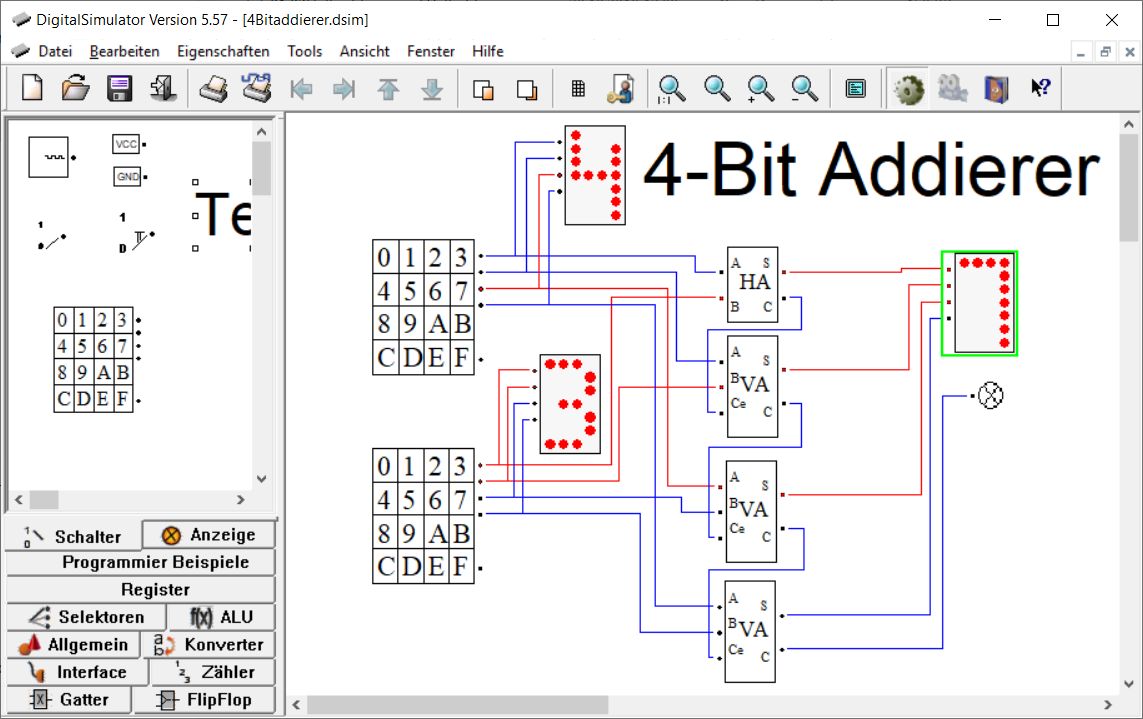Click the grid display toolbar icon
Screen dimensions: 1143x719
[578, 89]
